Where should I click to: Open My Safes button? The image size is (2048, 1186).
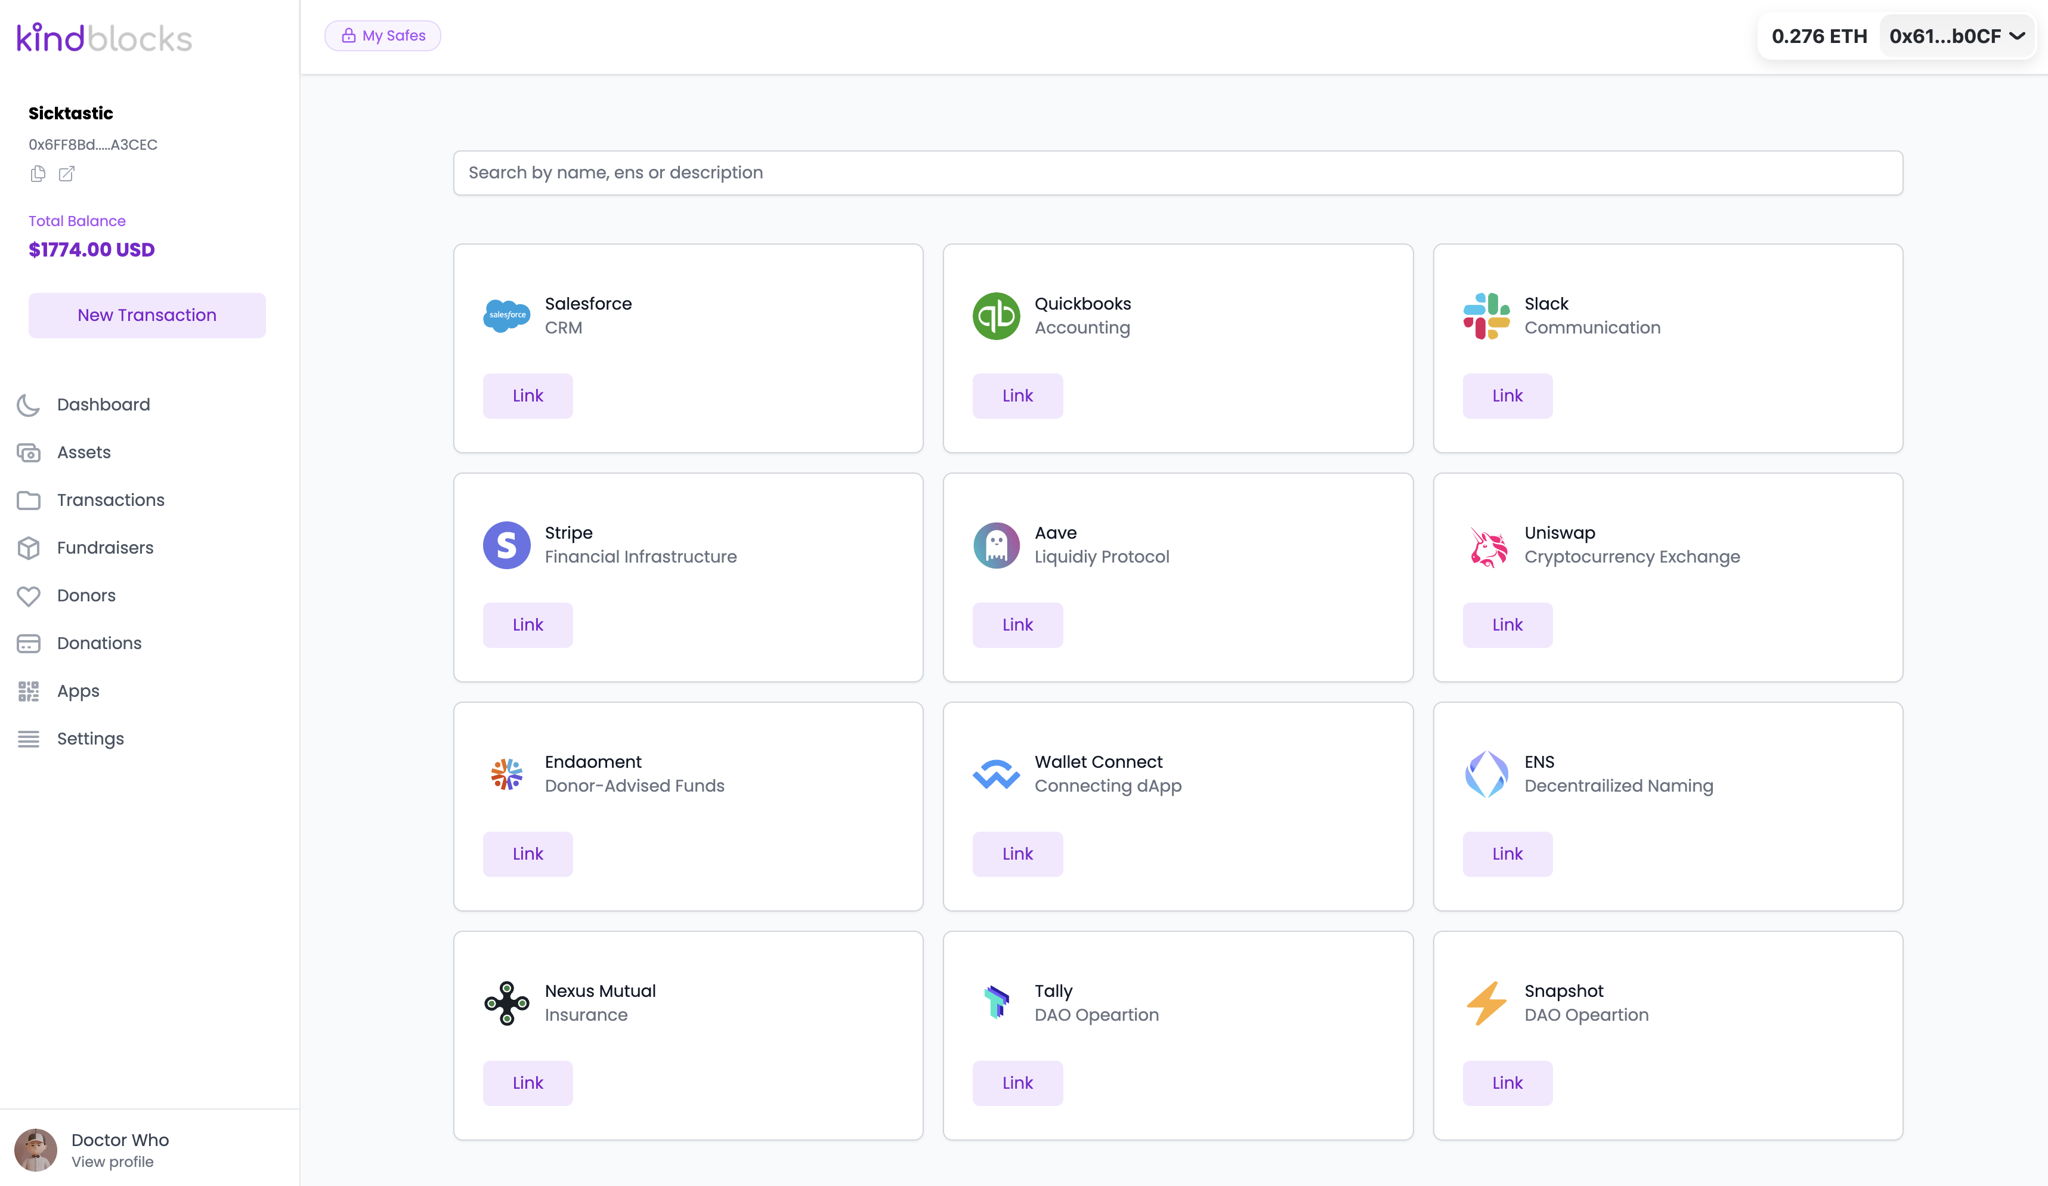(x=383, y=36)
